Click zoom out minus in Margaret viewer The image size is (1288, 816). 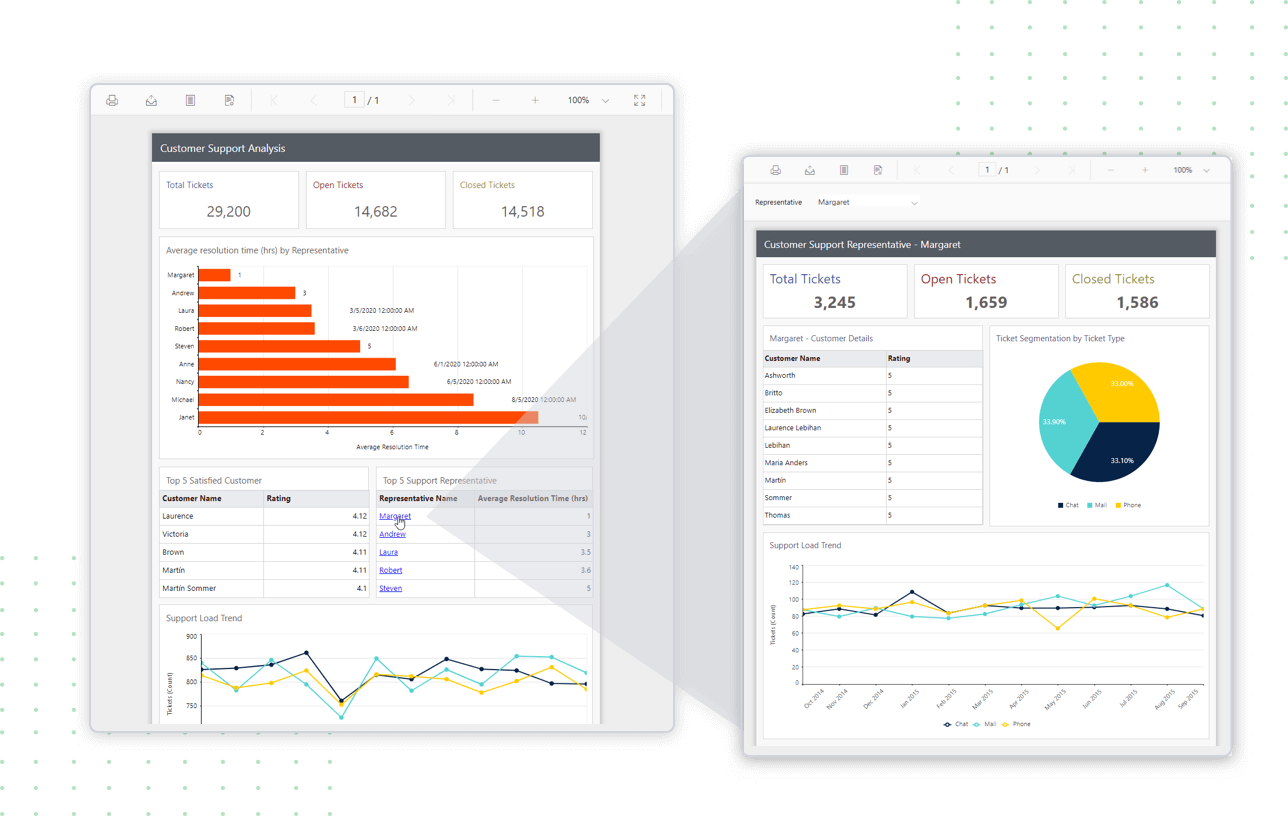tap(1111, 170)
